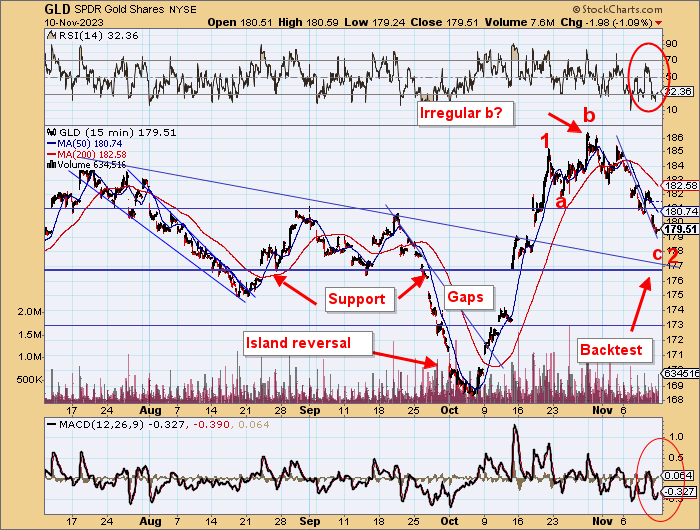This screenshot has height=530, width=700.
Task: Click the 179.51 price tag on right axis
Action: pyautogui.click(x=680, y=230)
